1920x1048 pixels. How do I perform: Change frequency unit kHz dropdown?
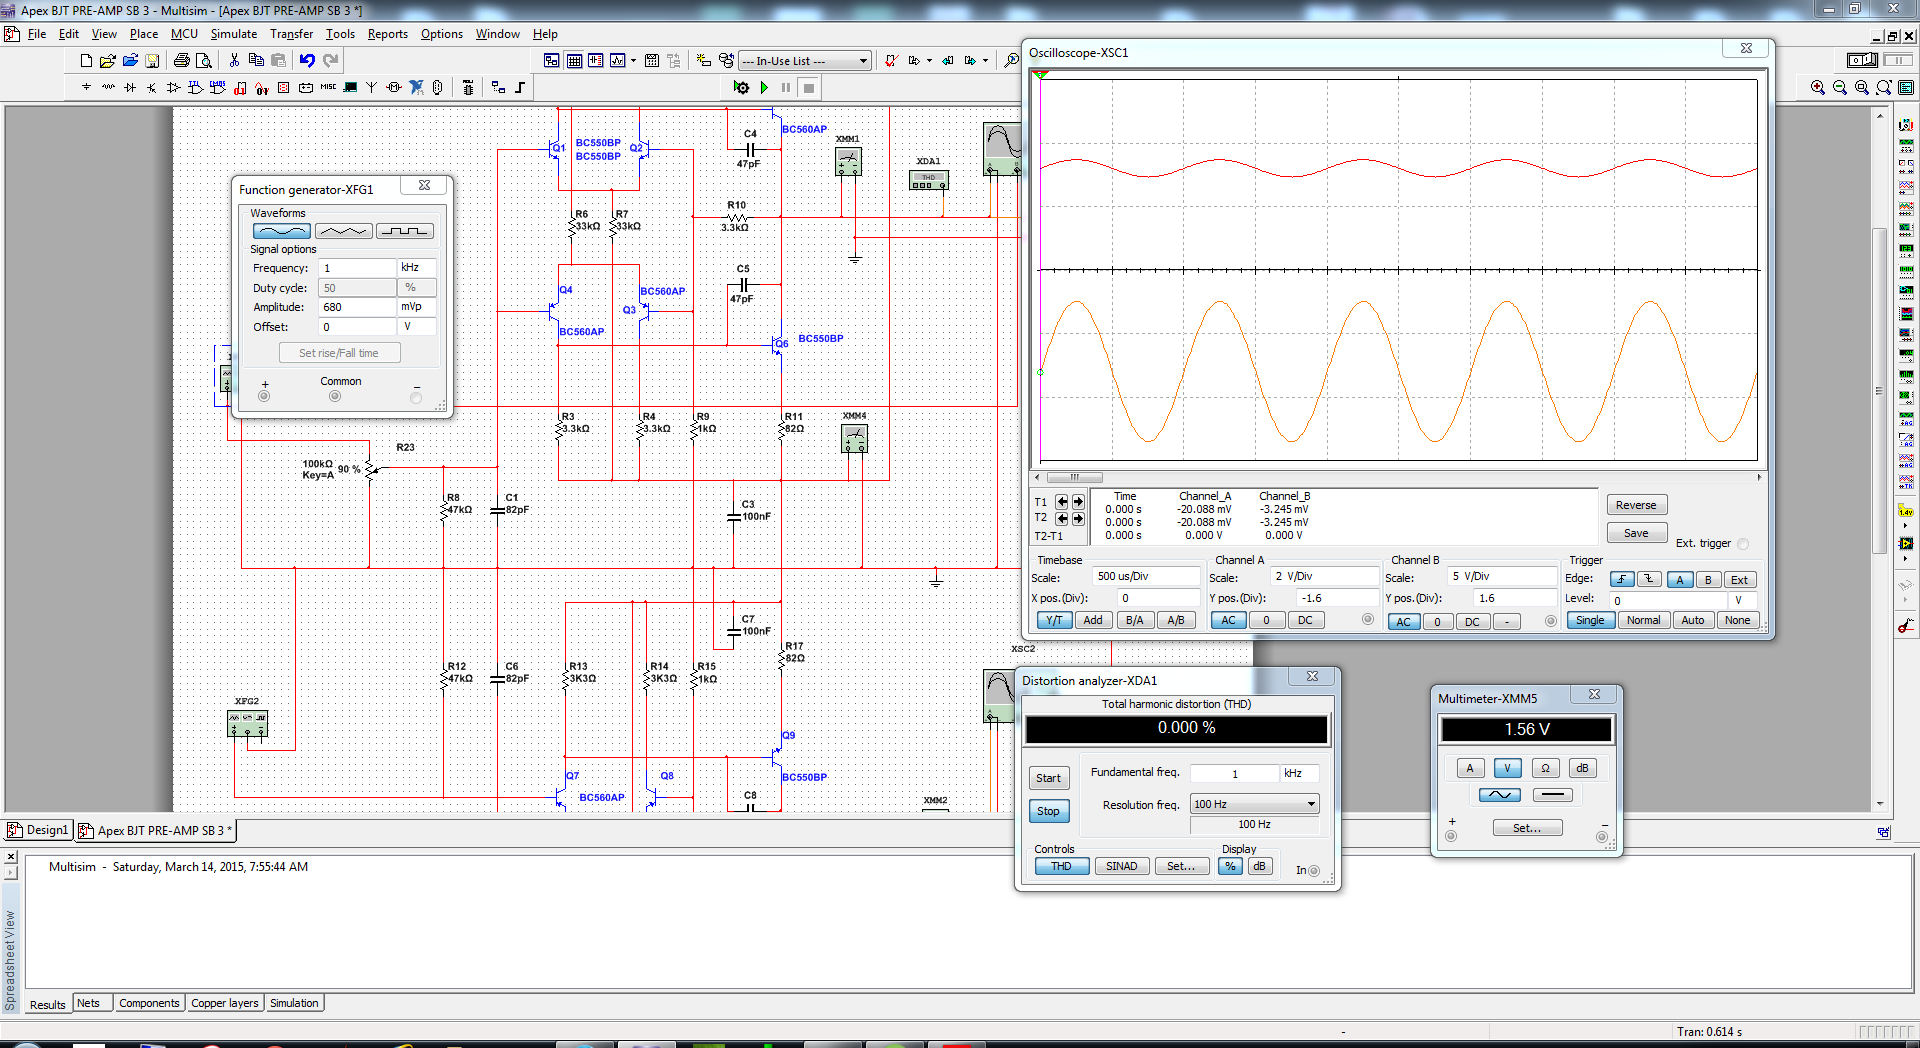pos(416,268)
